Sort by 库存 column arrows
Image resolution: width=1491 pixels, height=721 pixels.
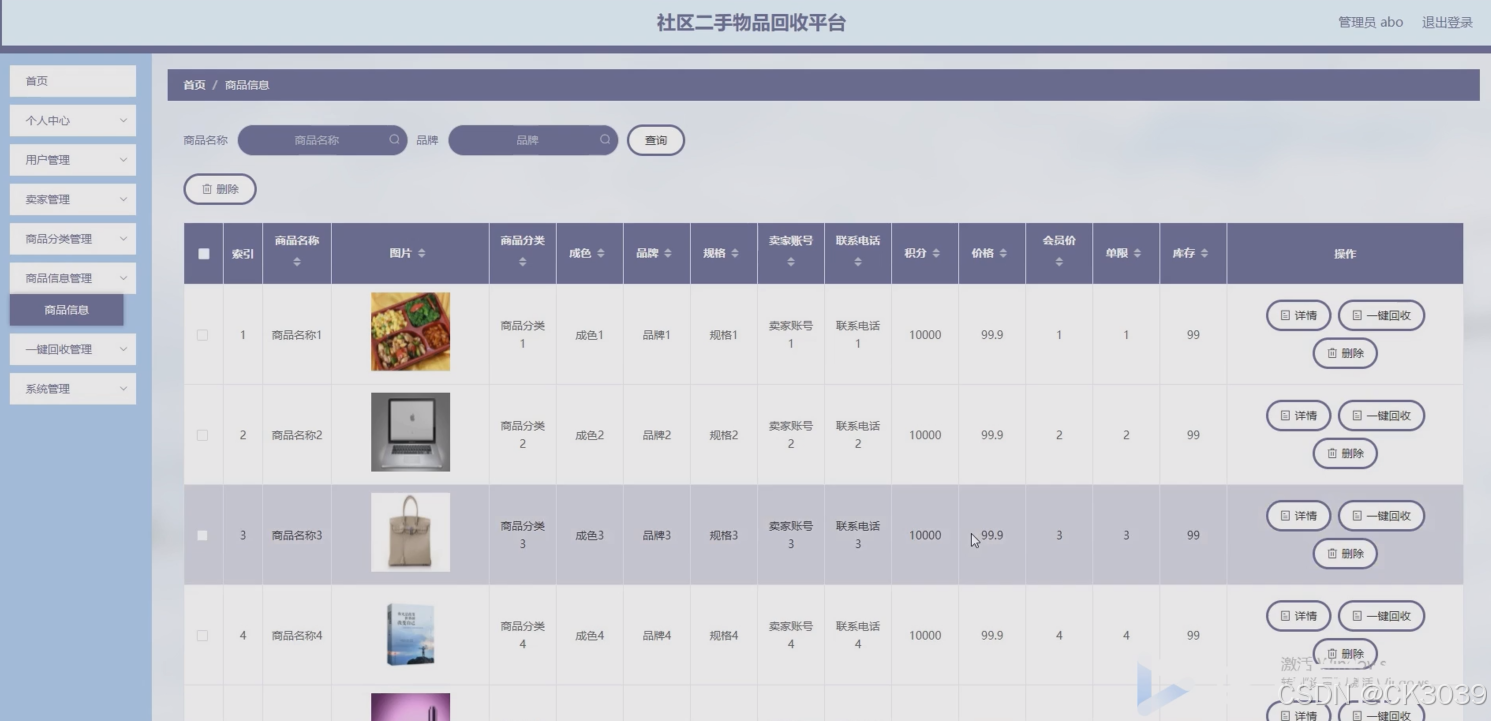click(x=1204, y=254)
